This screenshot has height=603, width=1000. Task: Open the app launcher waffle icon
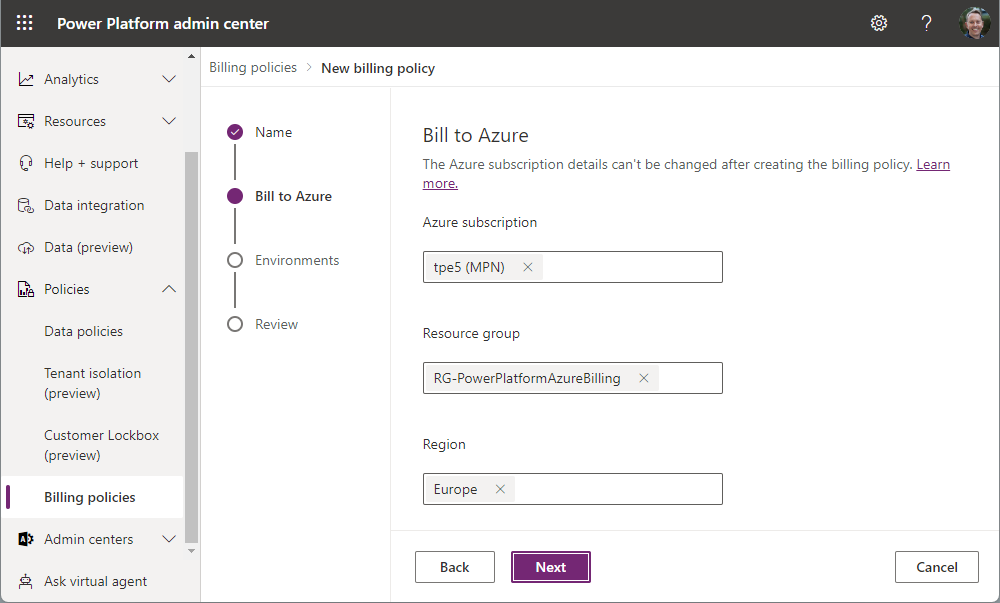(25, 23)
